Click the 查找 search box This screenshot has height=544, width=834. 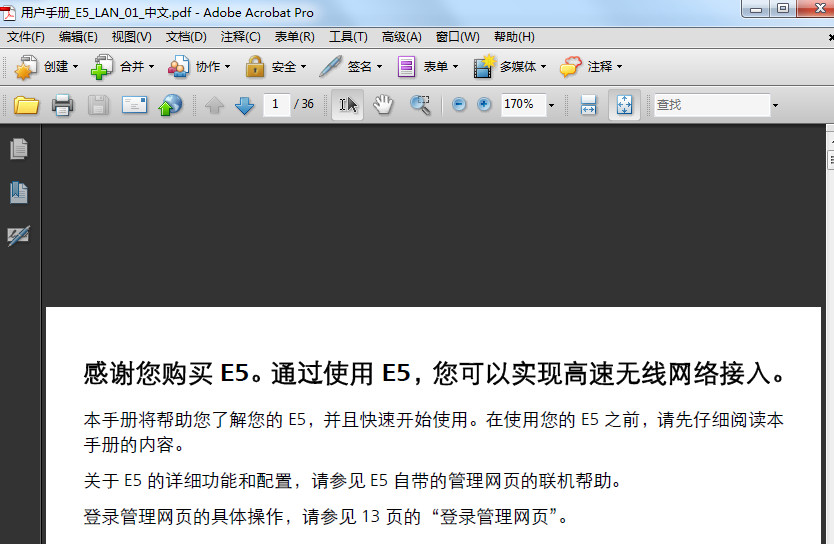pyautogui.click(x=712, y=105)
